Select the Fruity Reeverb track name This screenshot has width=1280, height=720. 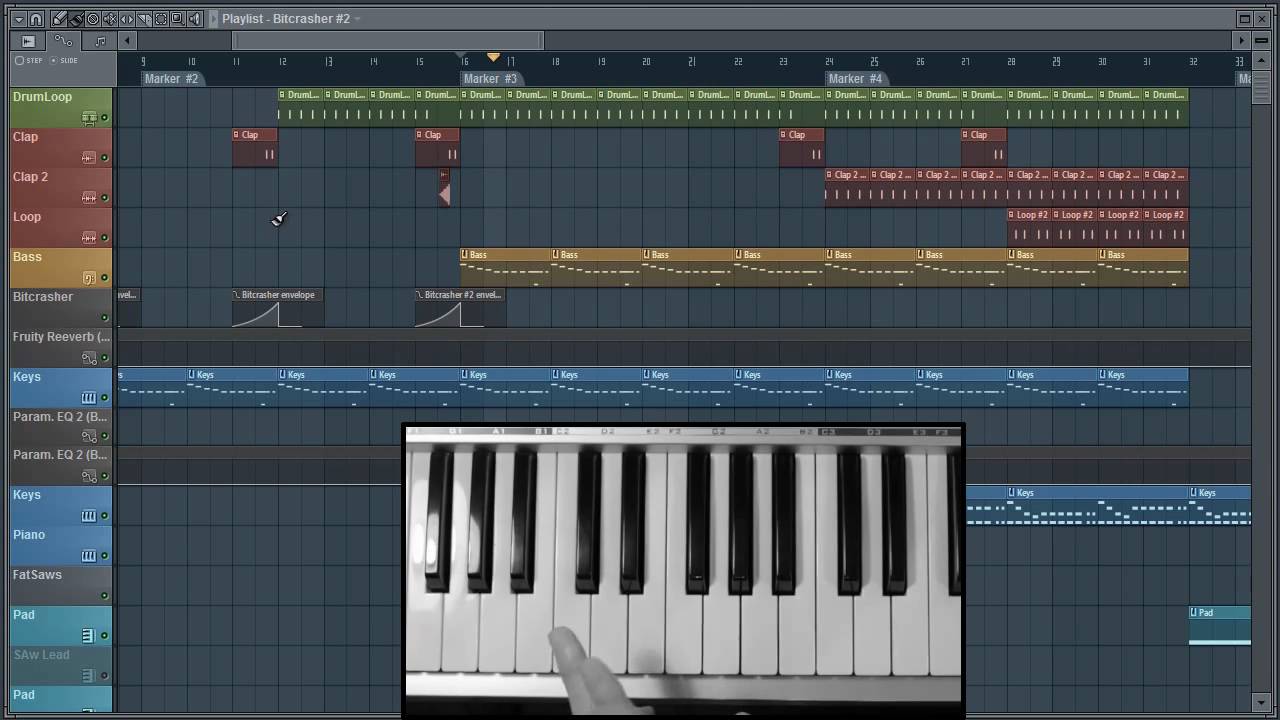[x=61, y=337]
